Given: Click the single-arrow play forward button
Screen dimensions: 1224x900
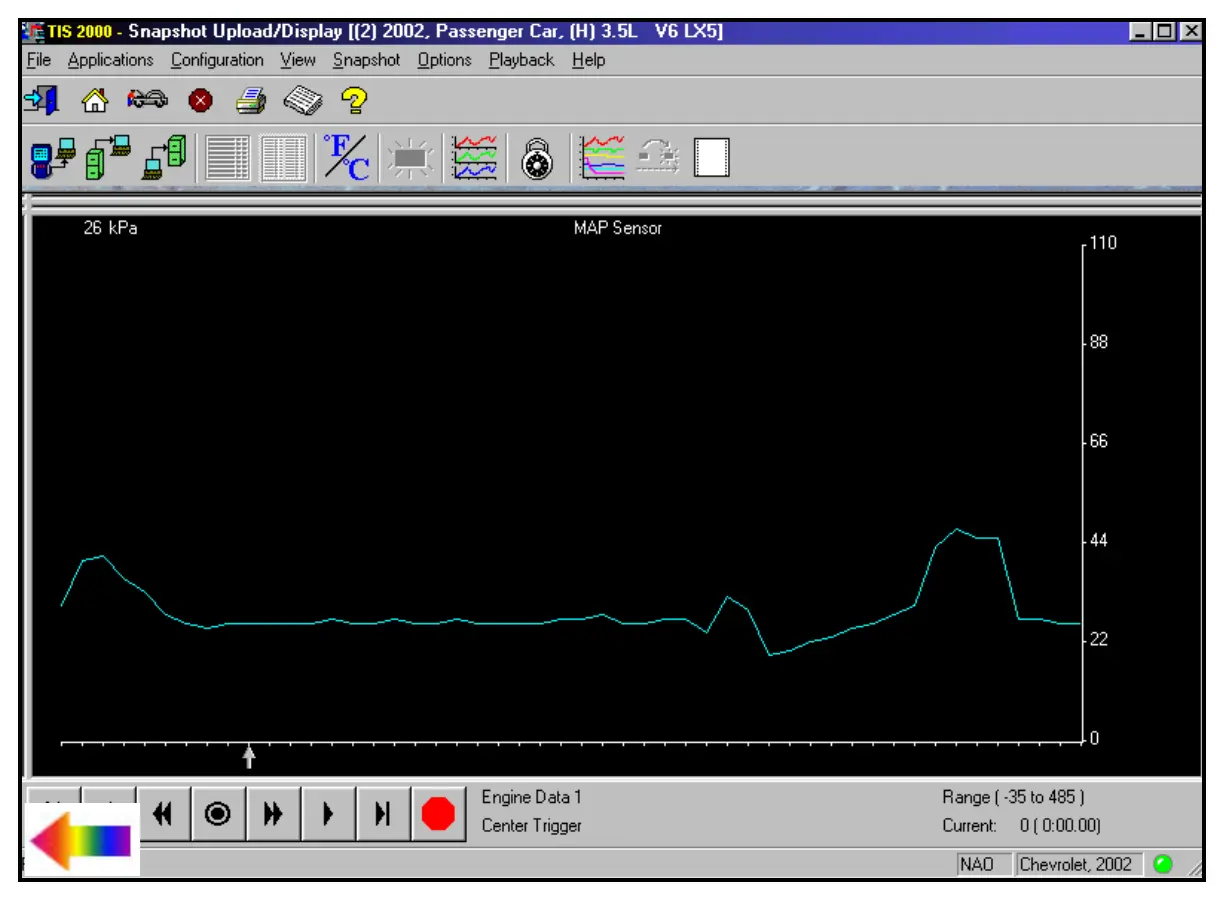Looking at the screenshot, I should [327, 814].
